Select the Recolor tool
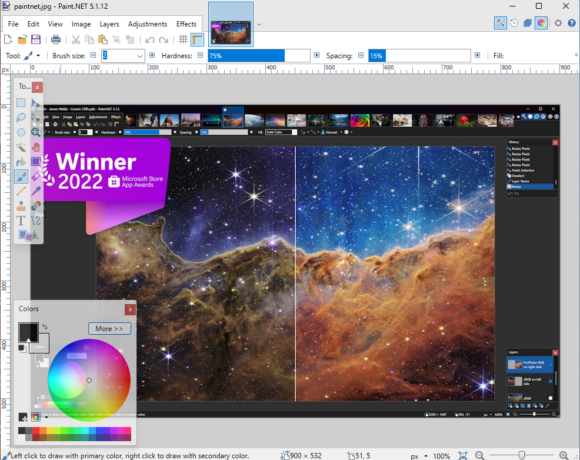580x460 pixels. 36,206
